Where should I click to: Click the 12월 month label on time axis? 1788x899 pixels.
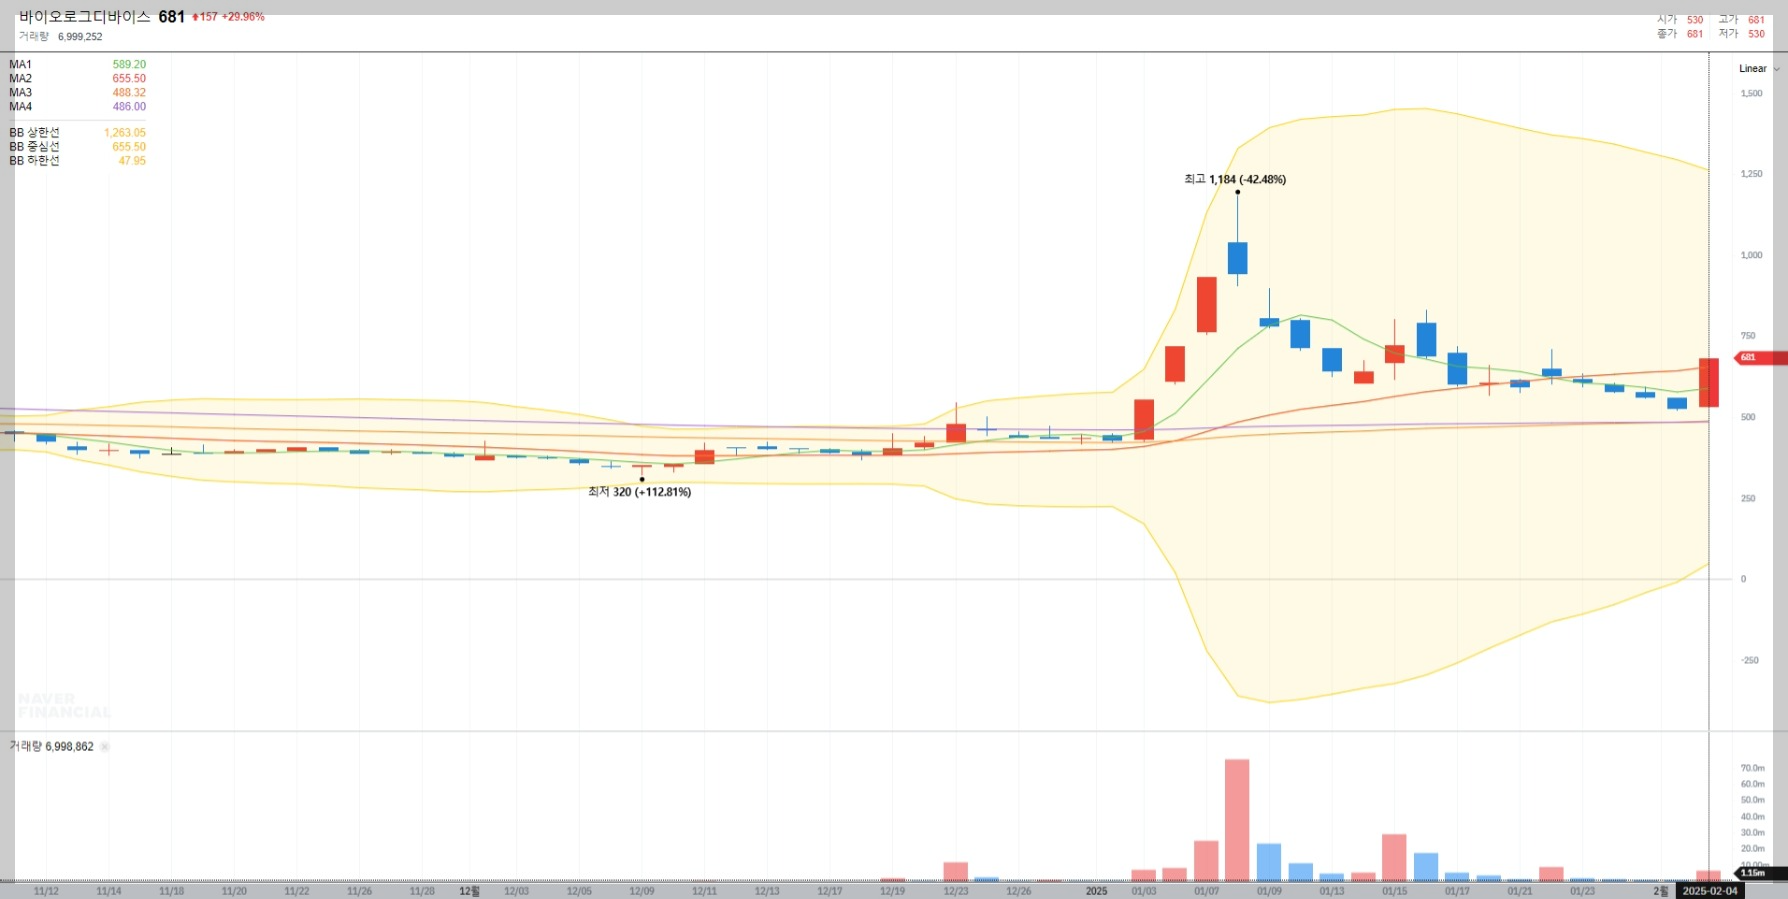click(469, 891)
